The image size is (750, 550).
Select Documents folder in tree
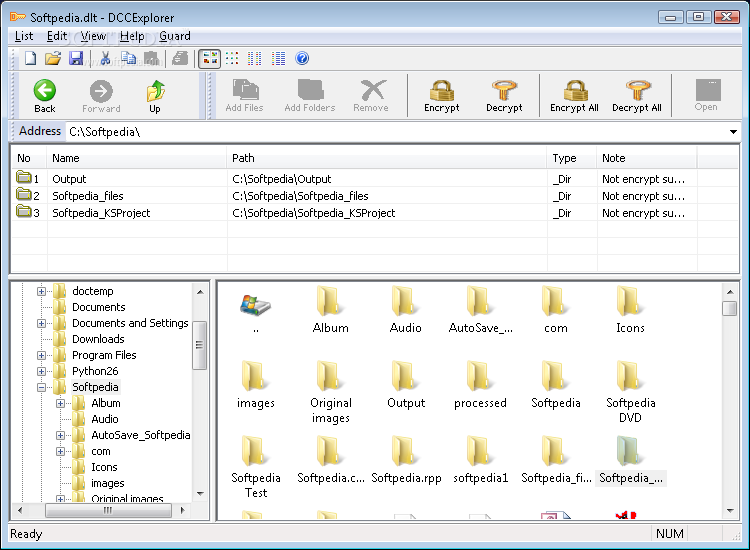99,307
